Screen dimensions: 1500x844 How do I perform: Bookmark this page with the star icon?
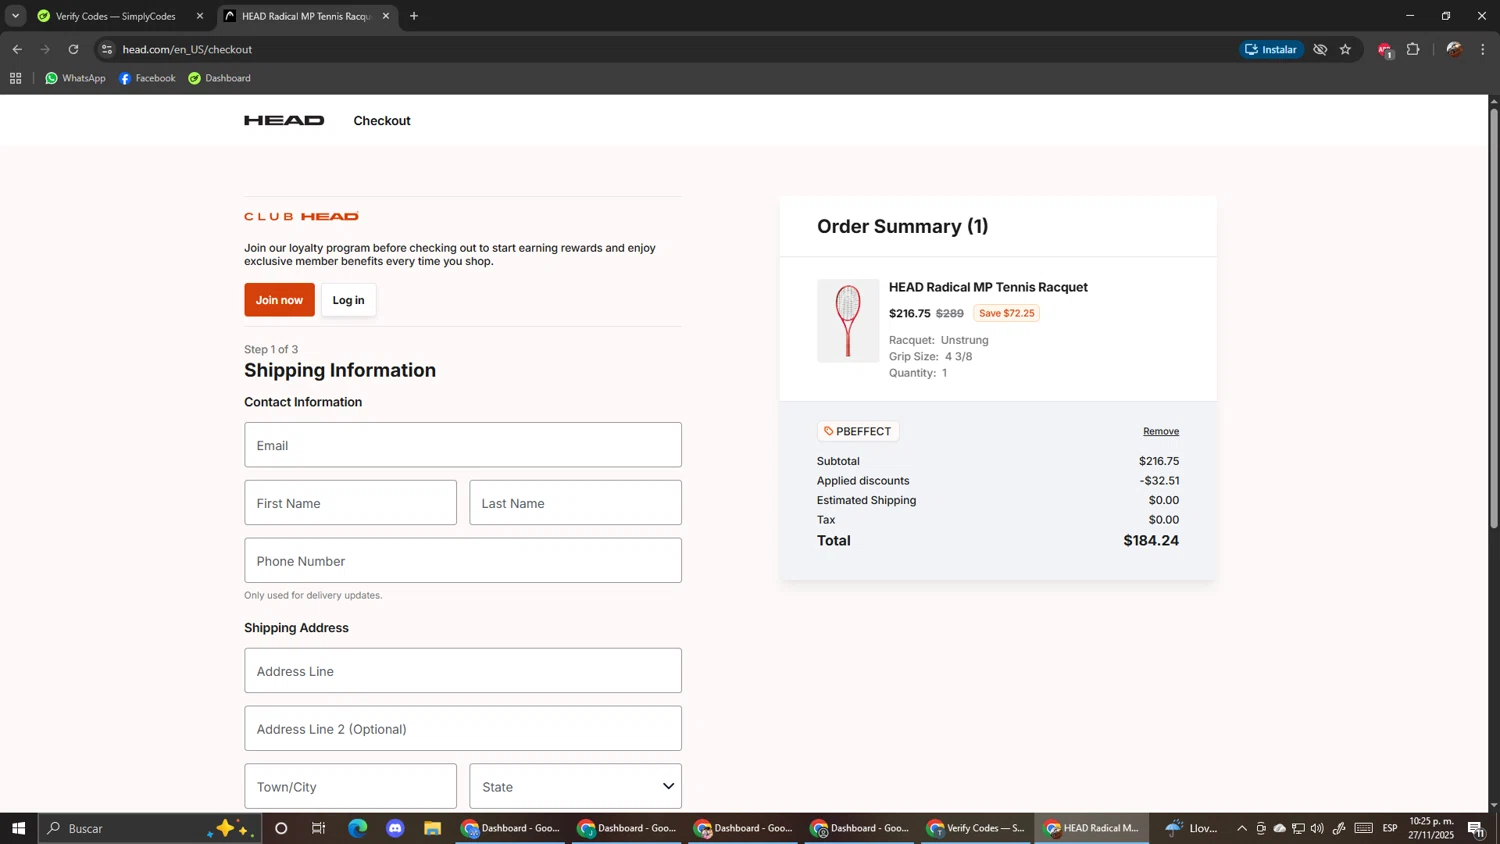[x=1346, y=49]
